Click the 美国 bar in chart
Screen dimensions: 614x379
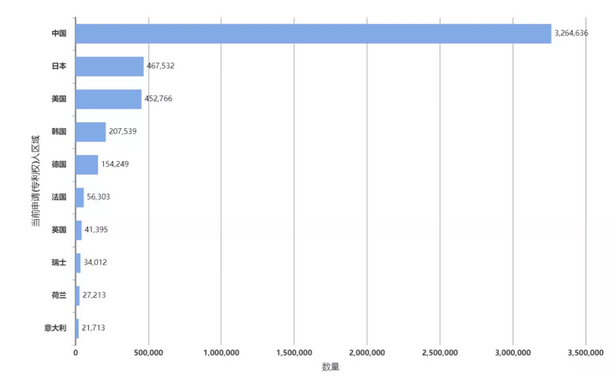point(108,99)
